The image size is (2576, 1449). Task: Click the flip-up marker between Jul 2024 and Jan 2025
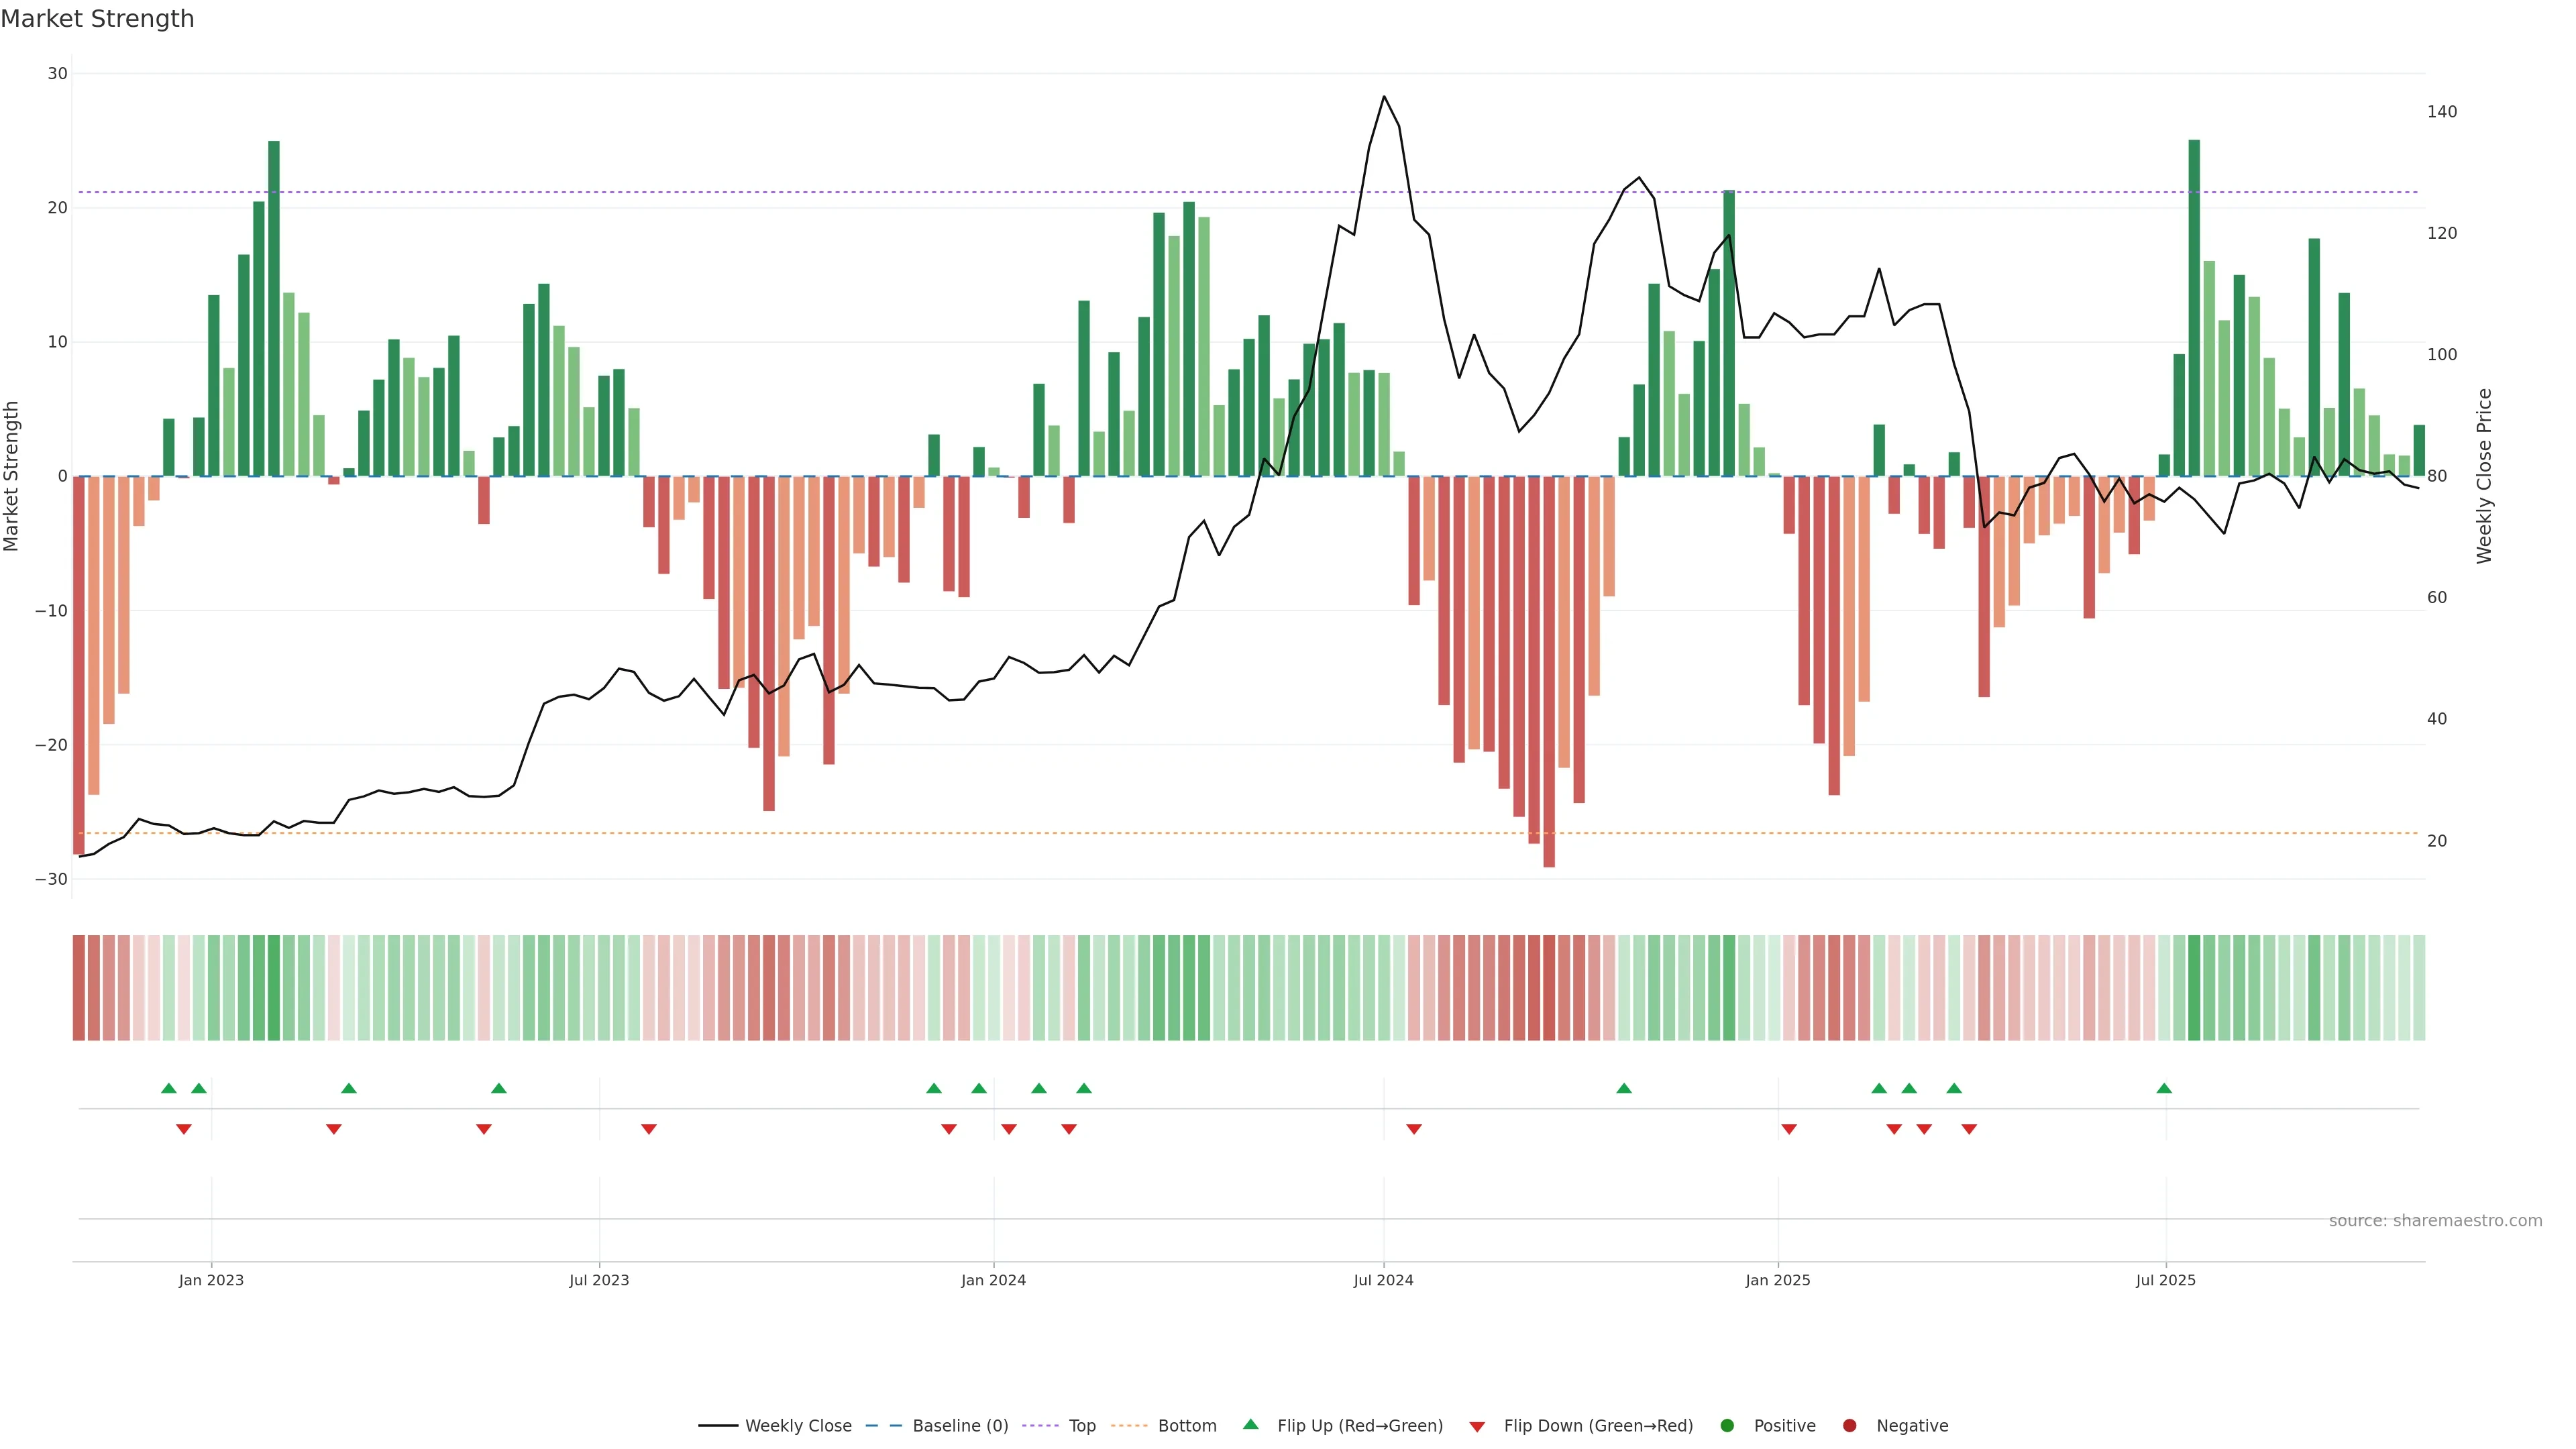(x=1624, y=1088)
